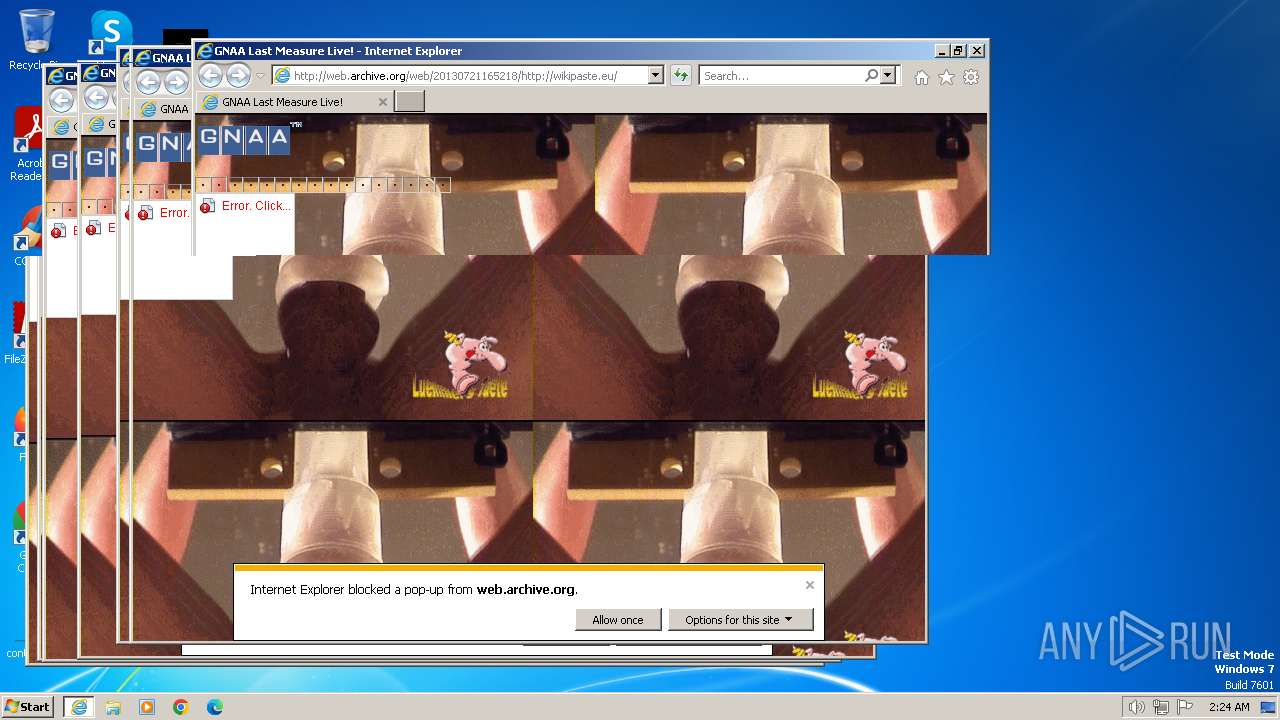Screen dimensions: 1280x720
Task: Click Error link in second IE window
Action: pos(174,213)
